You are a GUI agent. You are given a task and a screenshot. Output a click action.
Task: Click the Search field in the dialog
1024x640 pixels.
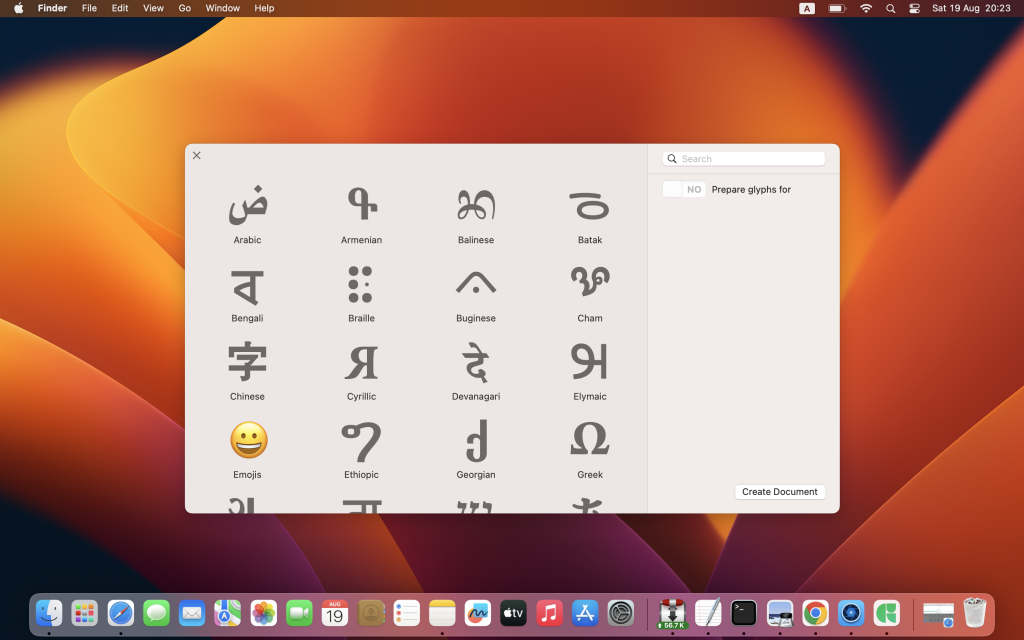click(x=744, y=159)
